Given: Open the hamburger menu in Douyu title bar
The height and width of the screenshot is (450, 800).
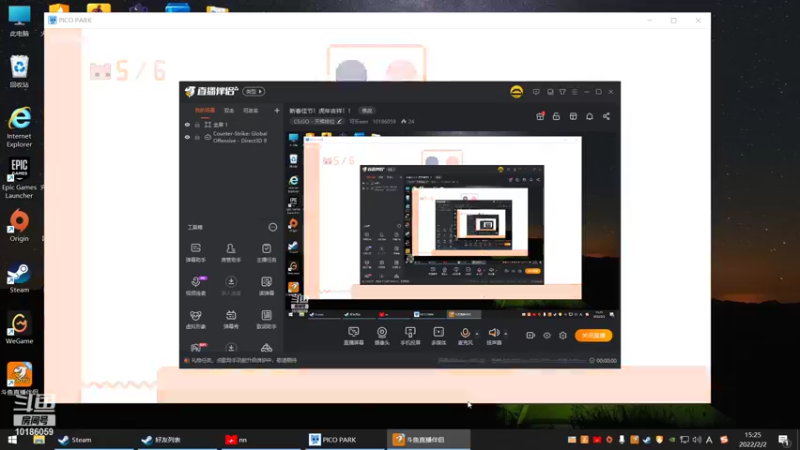Looking at the screenshot, I should coord(574,92).
